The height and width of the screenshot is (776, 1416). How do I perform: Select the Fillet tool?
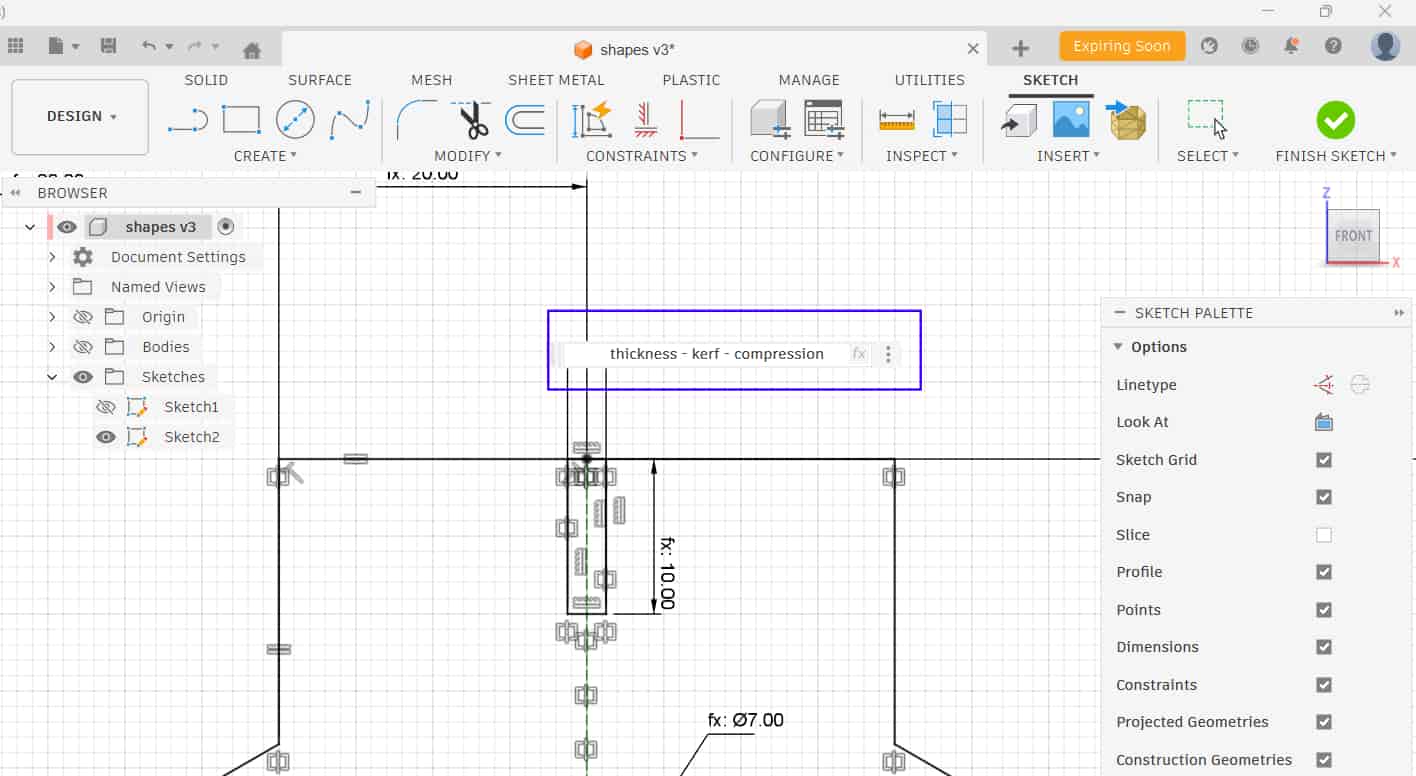(418, 120)
